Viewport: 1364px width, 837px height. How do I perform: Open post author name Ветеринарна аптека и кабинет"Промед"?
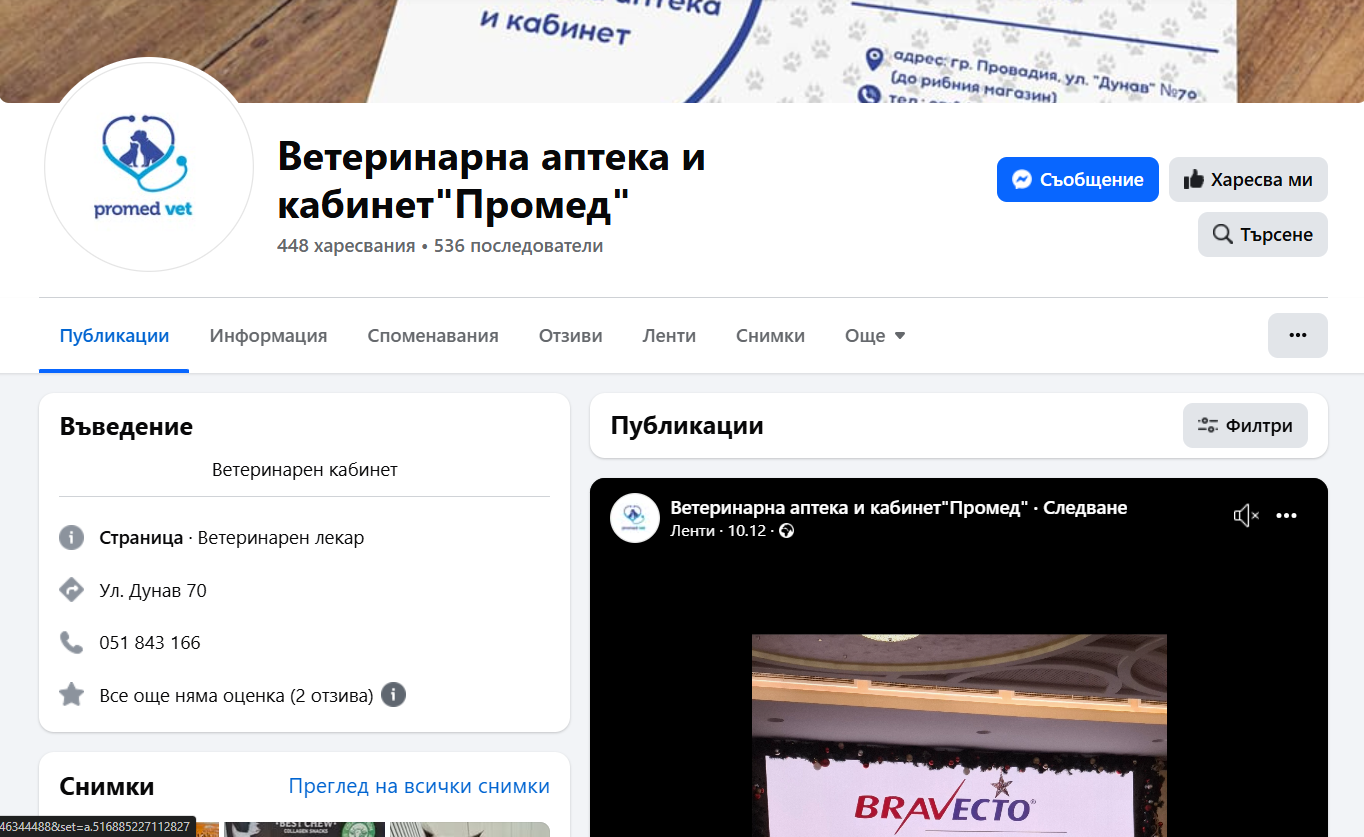[850, 508]
